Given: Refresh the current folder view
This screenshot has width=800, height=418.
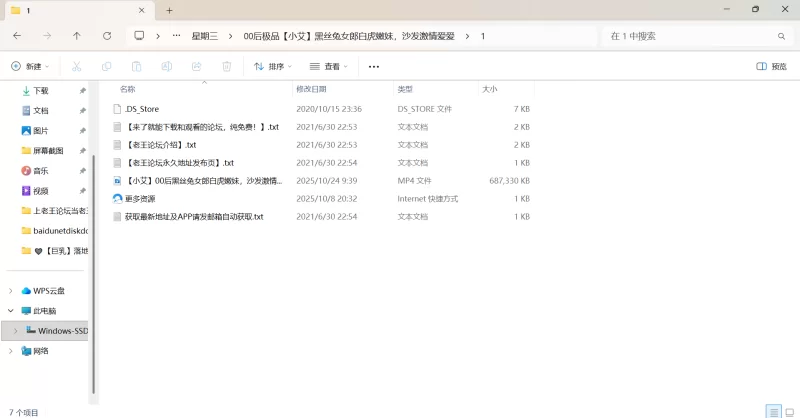Looking at the screenshot, I should pyautogui.click(x=107, y=36).
